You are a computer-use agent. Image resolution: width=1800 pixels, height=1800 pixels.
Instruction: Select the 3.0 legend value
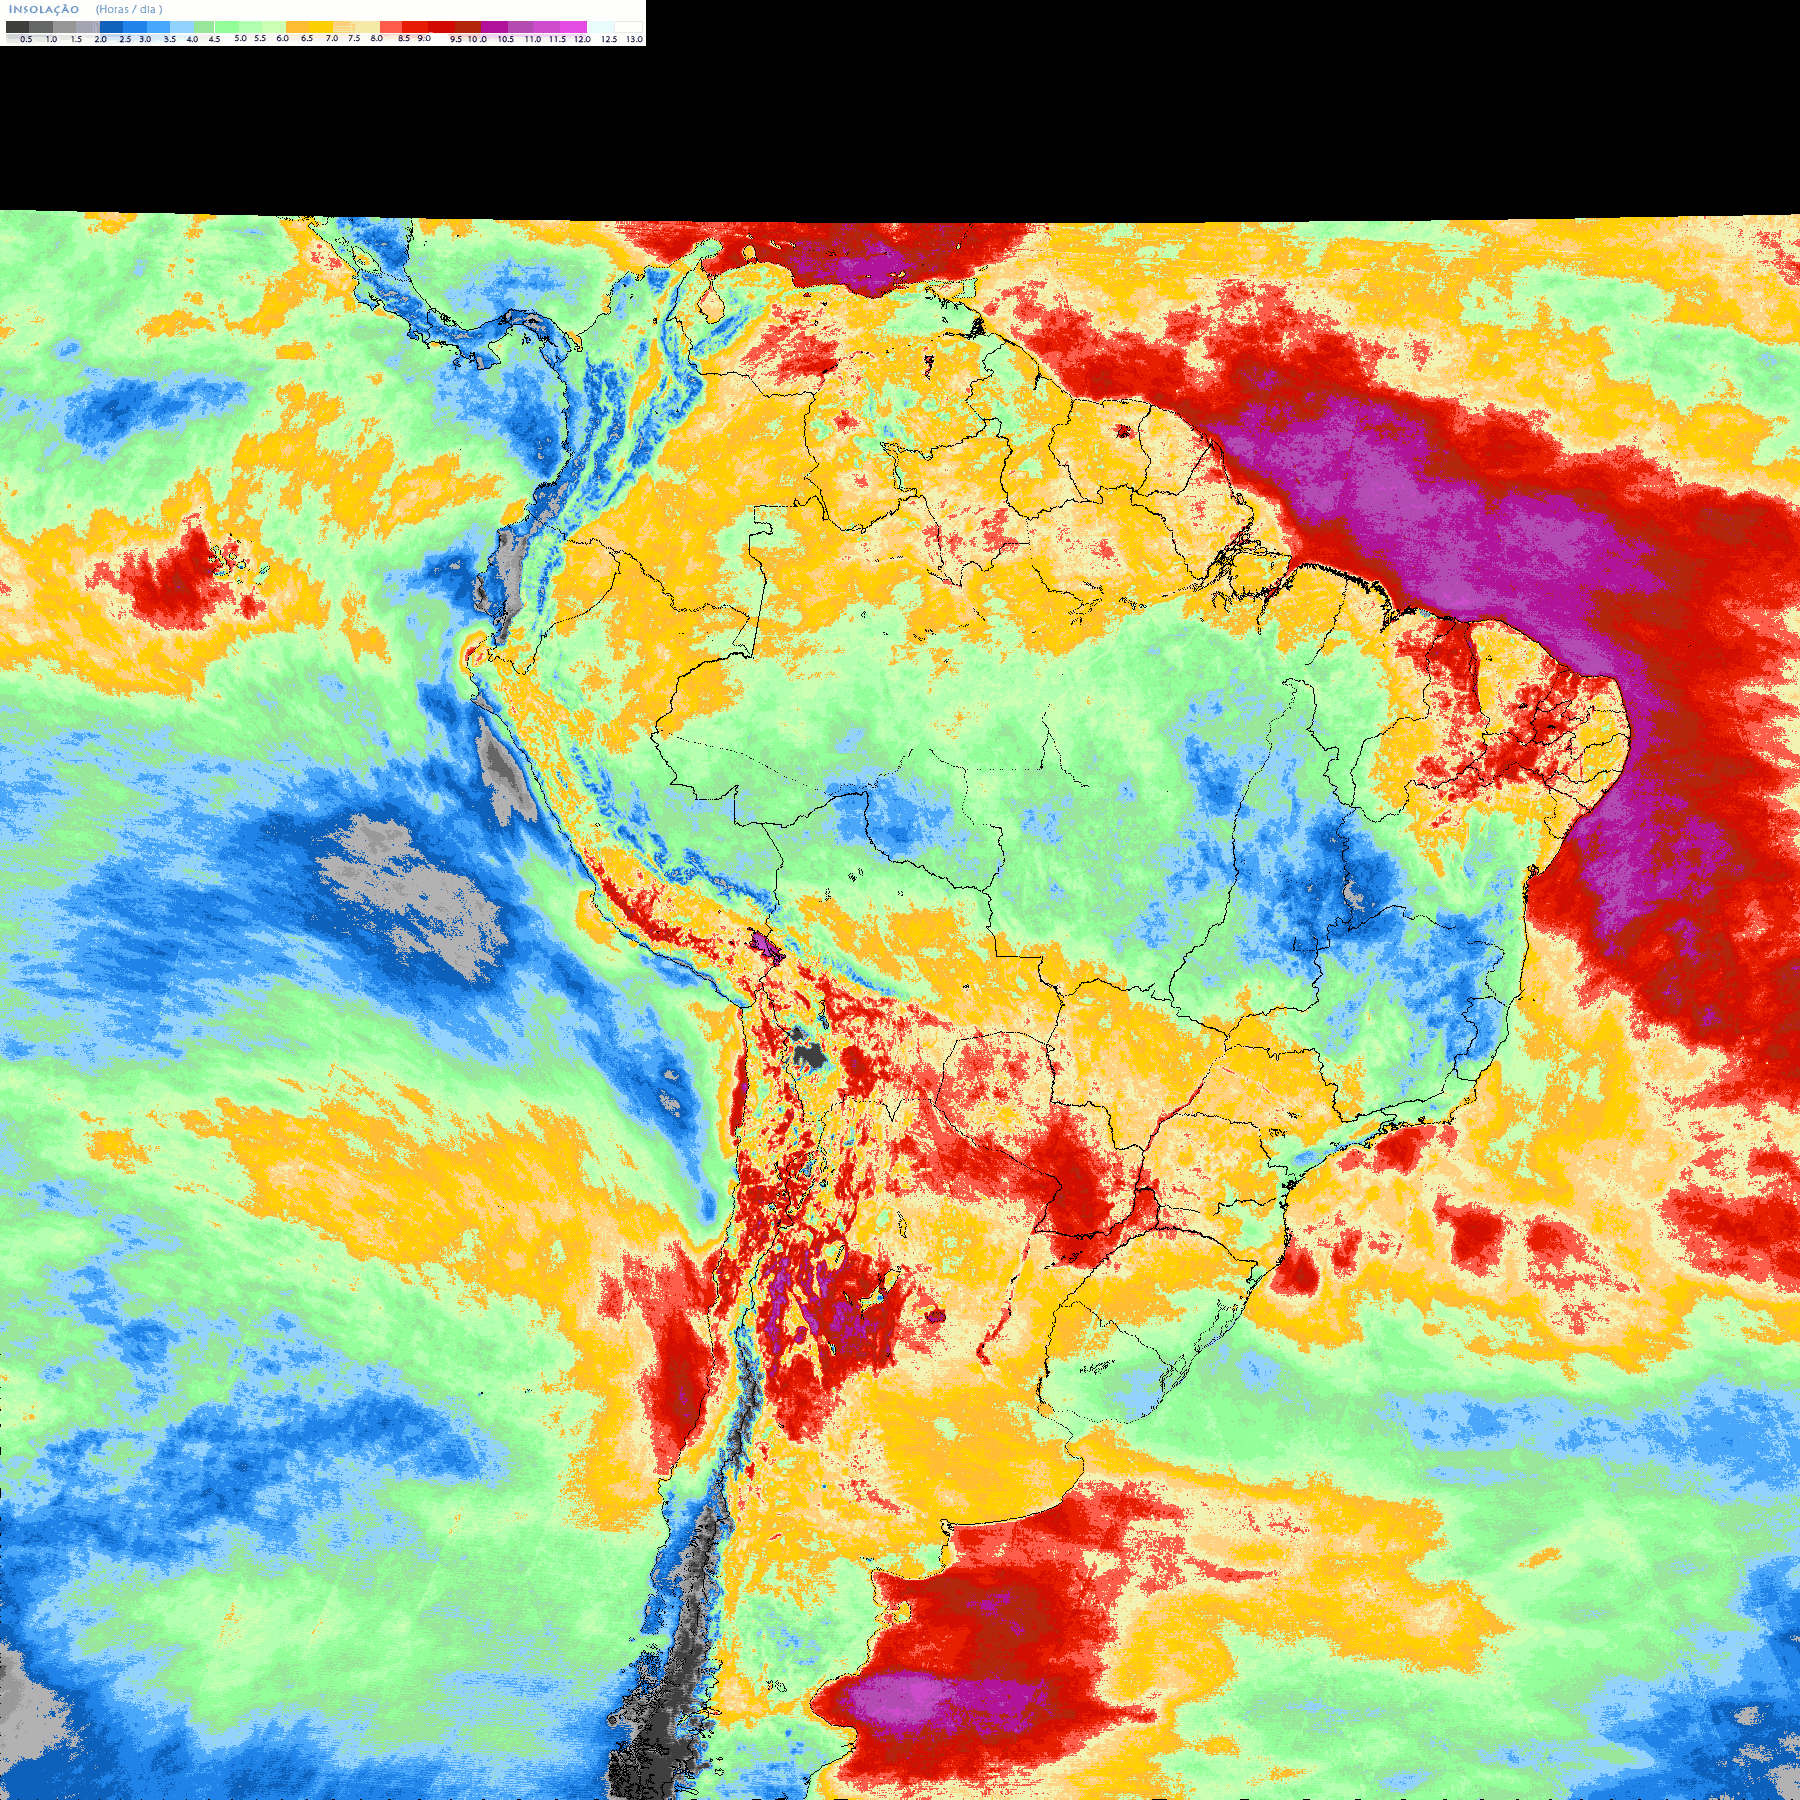145,39
